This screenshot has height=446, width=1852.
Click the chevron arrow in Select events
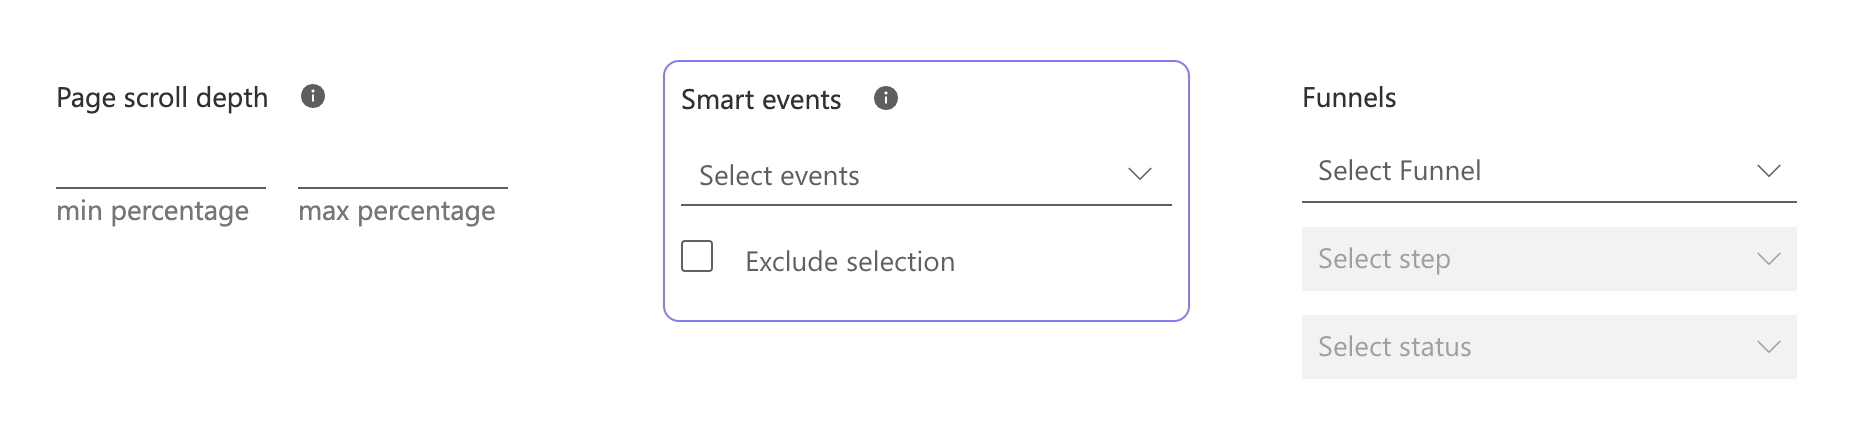tap(1140, 174)
